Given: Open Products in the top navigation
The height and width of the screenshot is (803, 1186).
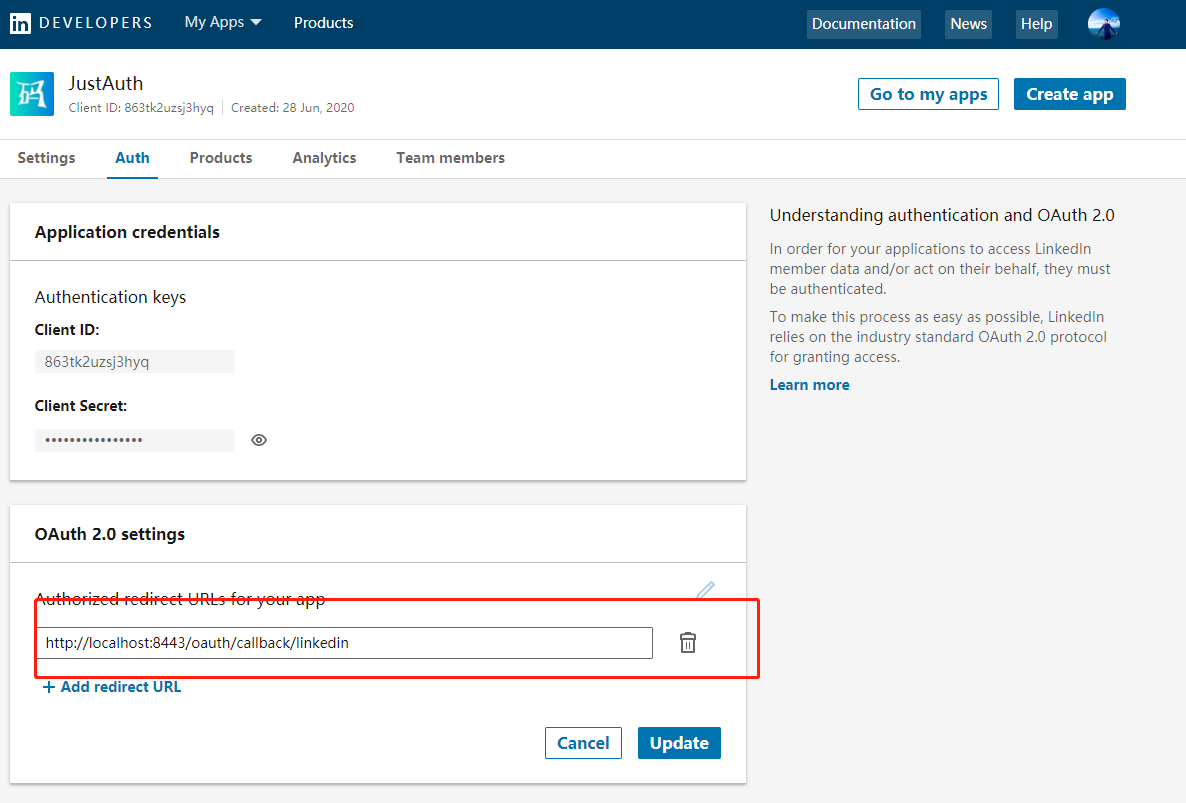Looking at the screenshot, I should pos(324,23).
